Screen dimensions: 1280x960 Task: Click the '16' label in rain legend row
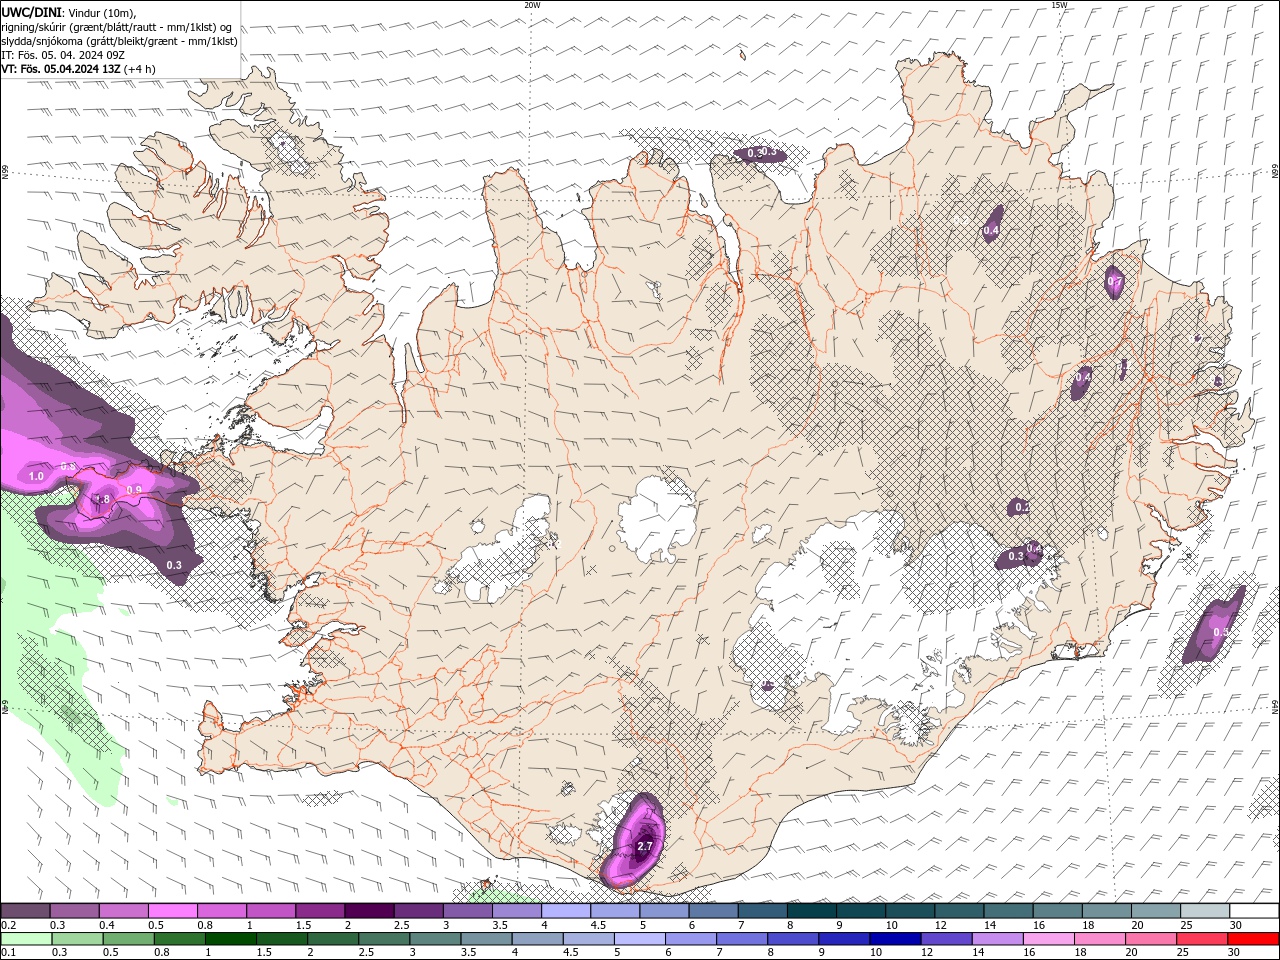pos(1029,952)
